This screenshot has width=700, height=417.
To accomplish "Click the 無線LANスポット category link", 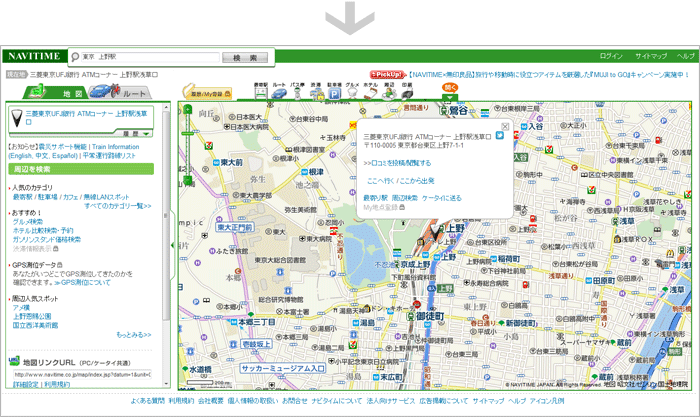I will pos(106,197).
